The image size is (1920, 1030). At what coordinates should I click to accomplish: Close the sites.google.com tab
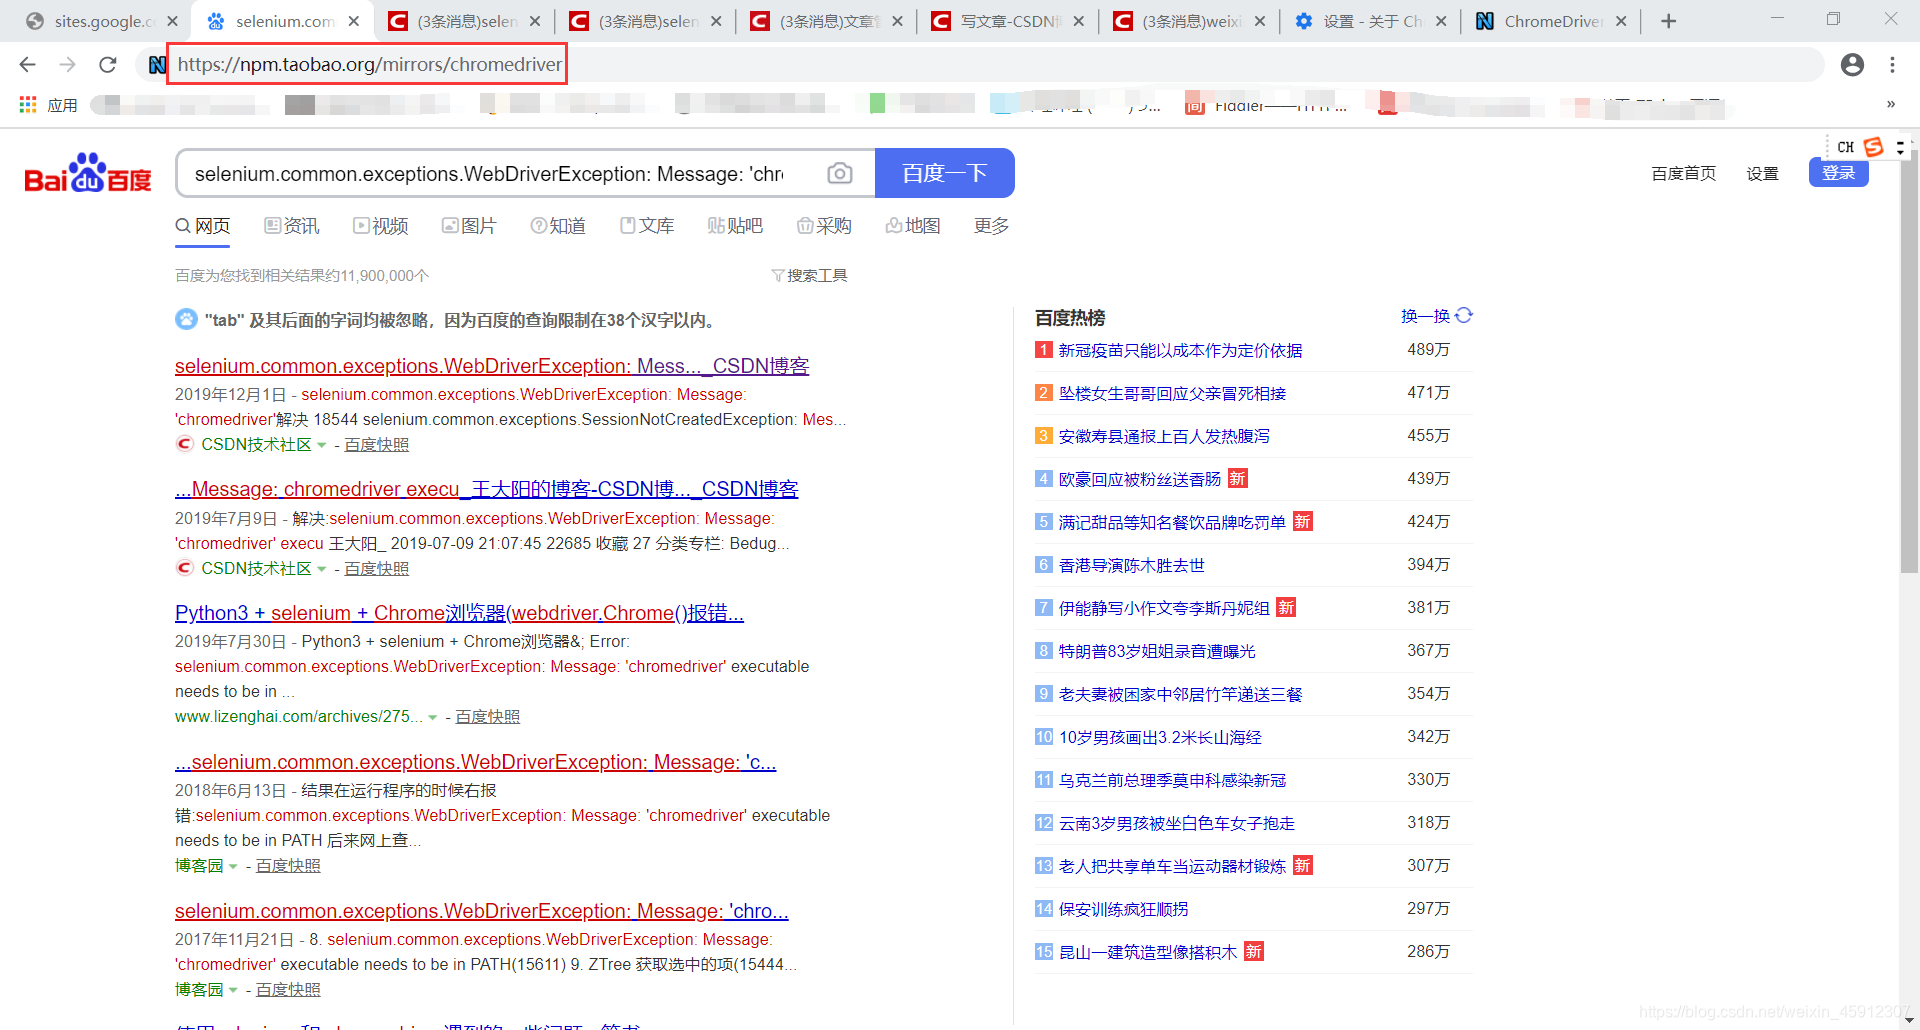pos(172,21)
